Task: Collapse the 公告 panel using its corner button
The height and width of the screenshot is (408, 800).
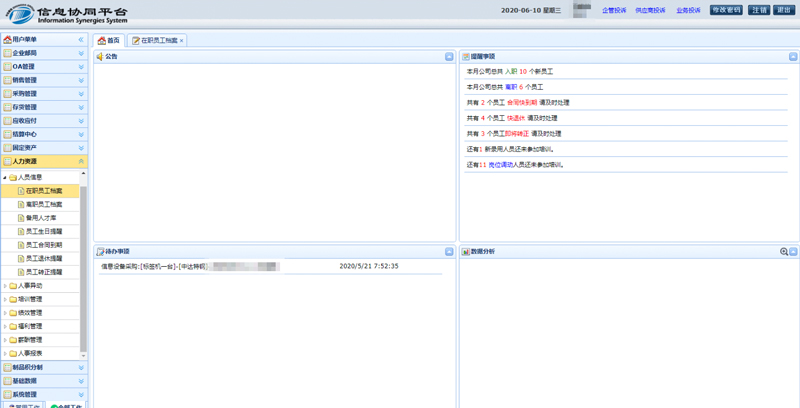Action: point(449,57)
